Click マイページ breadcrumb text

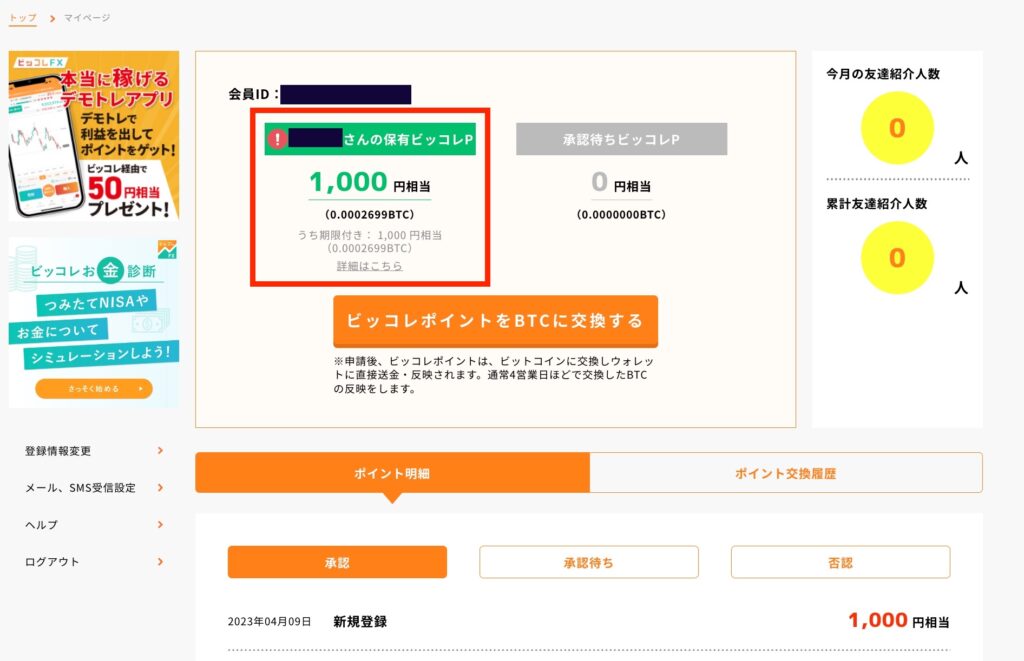coord(87,18)
